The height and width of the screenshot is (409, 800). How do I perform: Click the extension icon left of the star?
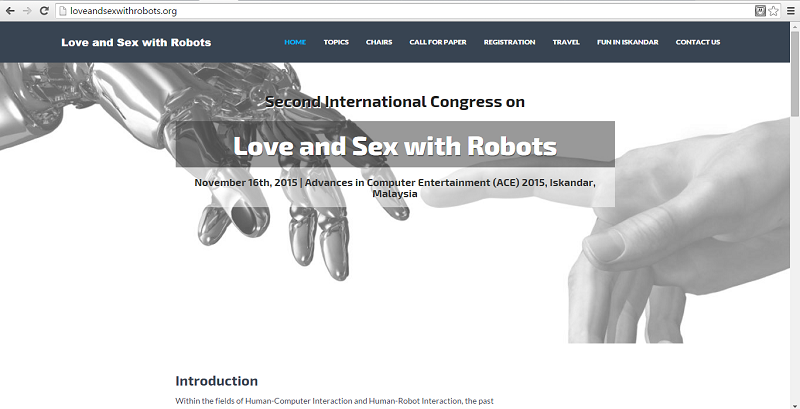pyautogui.click(x=760, y=11)
